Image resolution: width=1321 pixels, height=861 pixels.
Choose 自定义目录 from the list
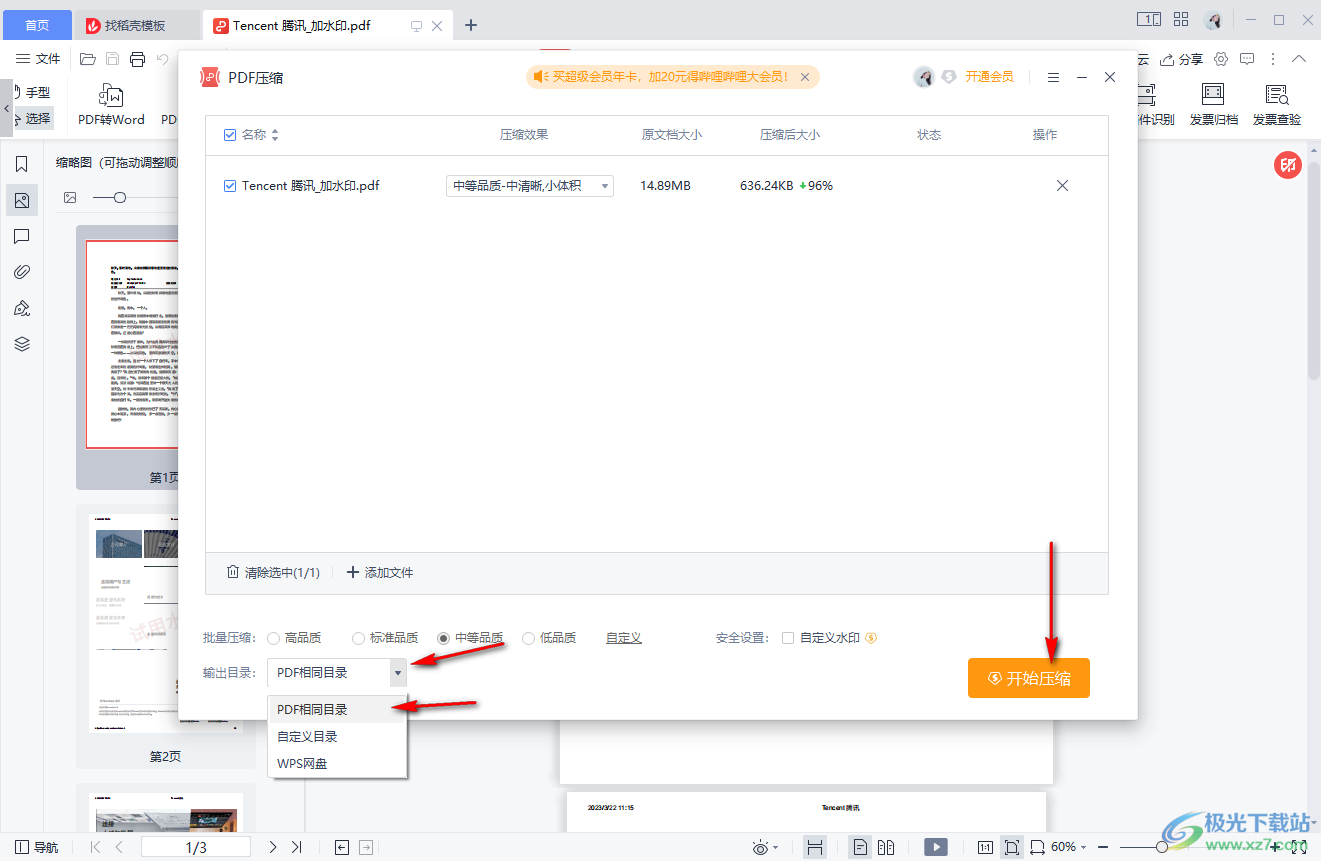pyautogui.click(x=338, y=736)
